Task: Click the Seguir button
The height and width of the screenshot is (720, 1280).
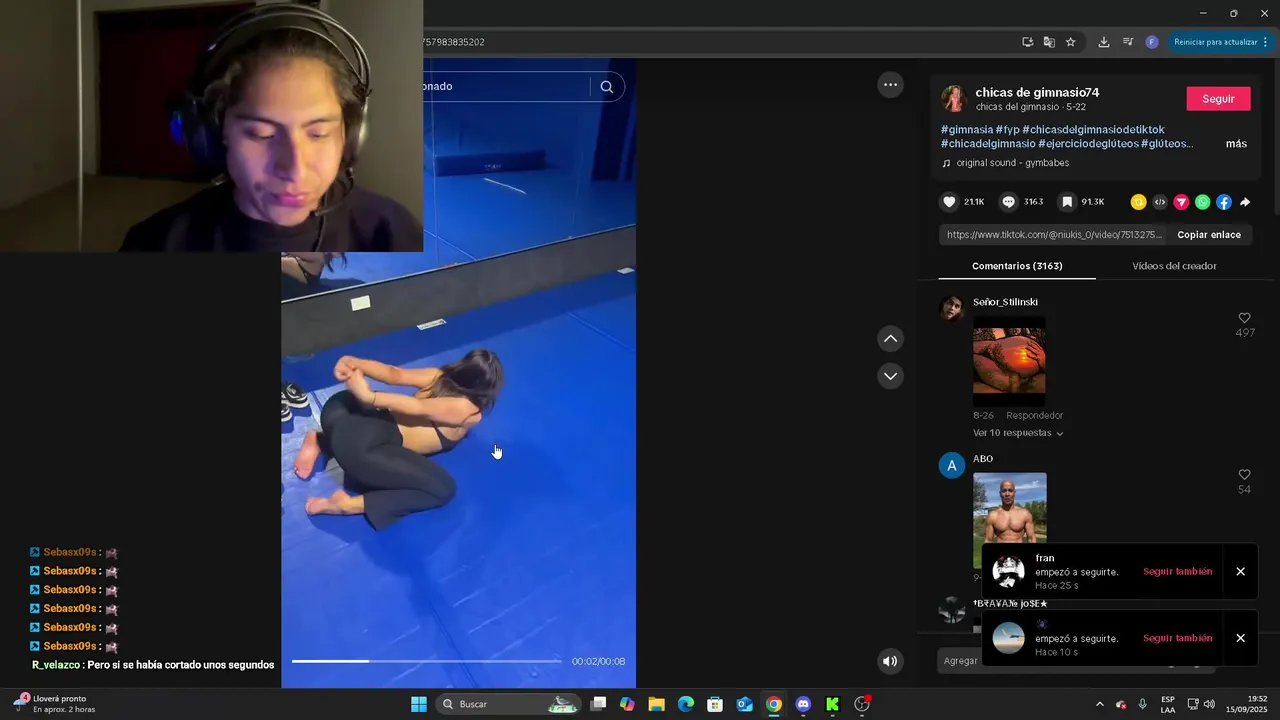Action: pos(1218,99)
